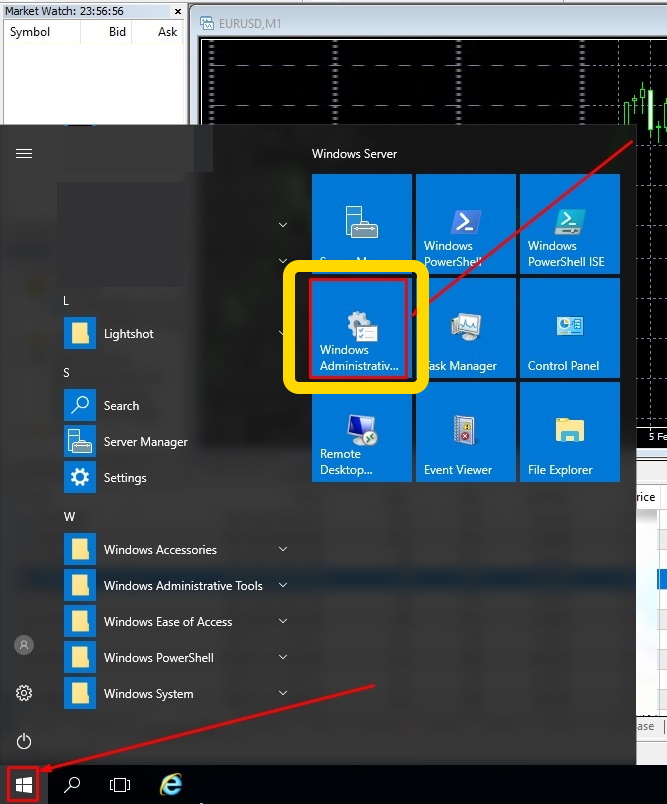Open the Windows PowerShell folder item

tap(174, 657)
